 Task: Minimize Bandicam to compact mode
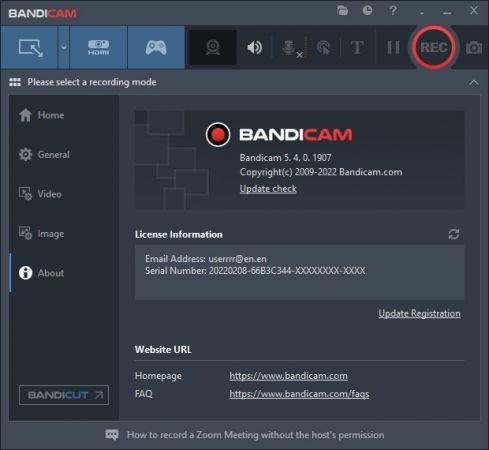[422, 12]
